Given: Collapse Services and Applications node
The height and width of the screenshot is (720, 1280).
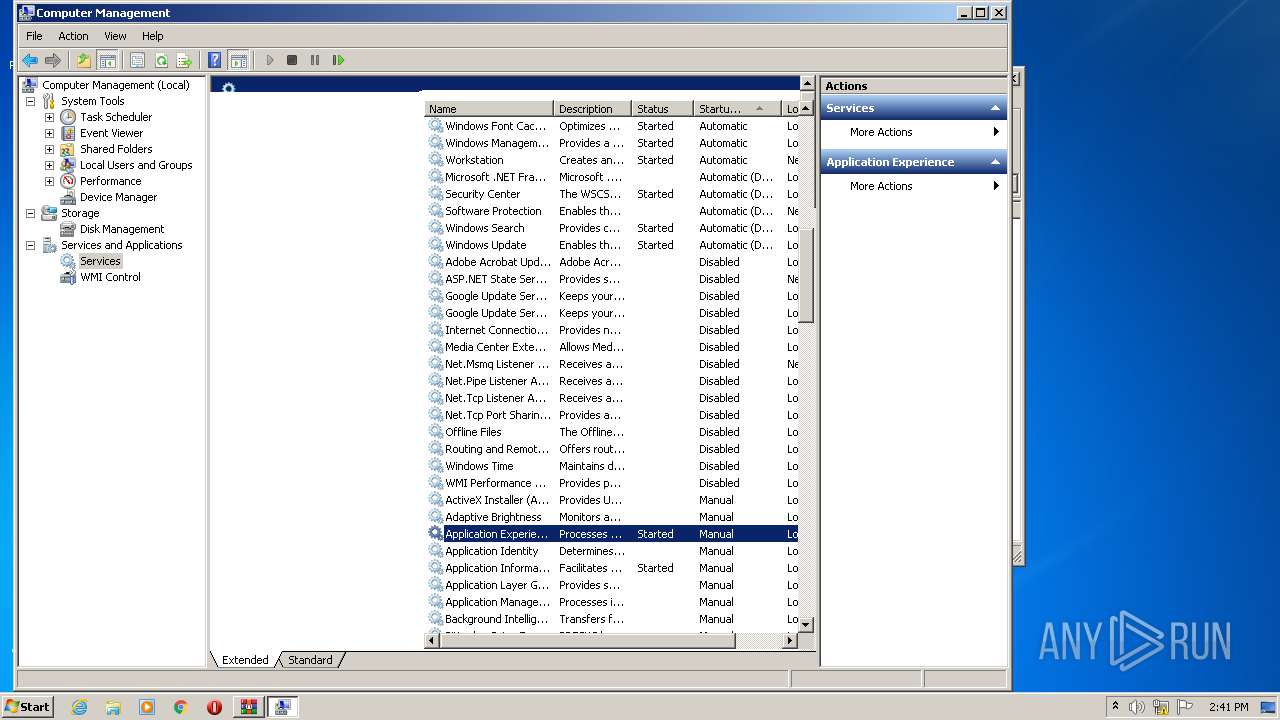Looking at the screenshot, I should click(30, 245).
